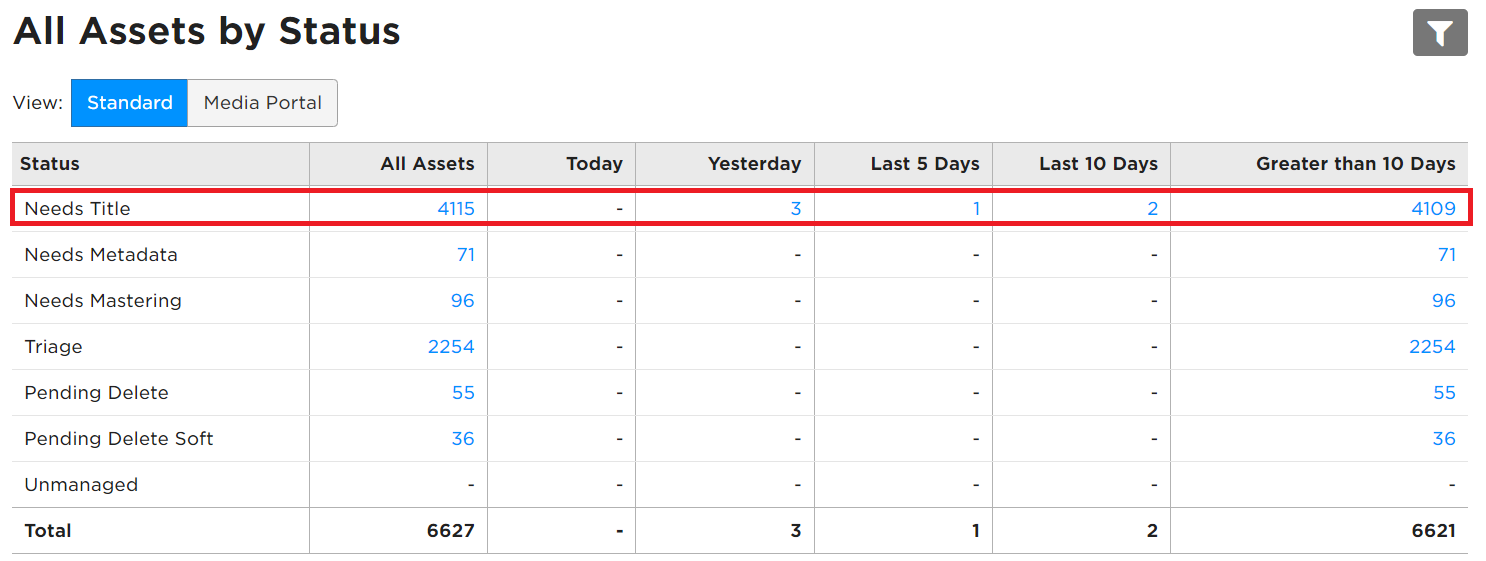
Task: Open the 4109 Greater than 10 Days link
Action: [1434, 209]
